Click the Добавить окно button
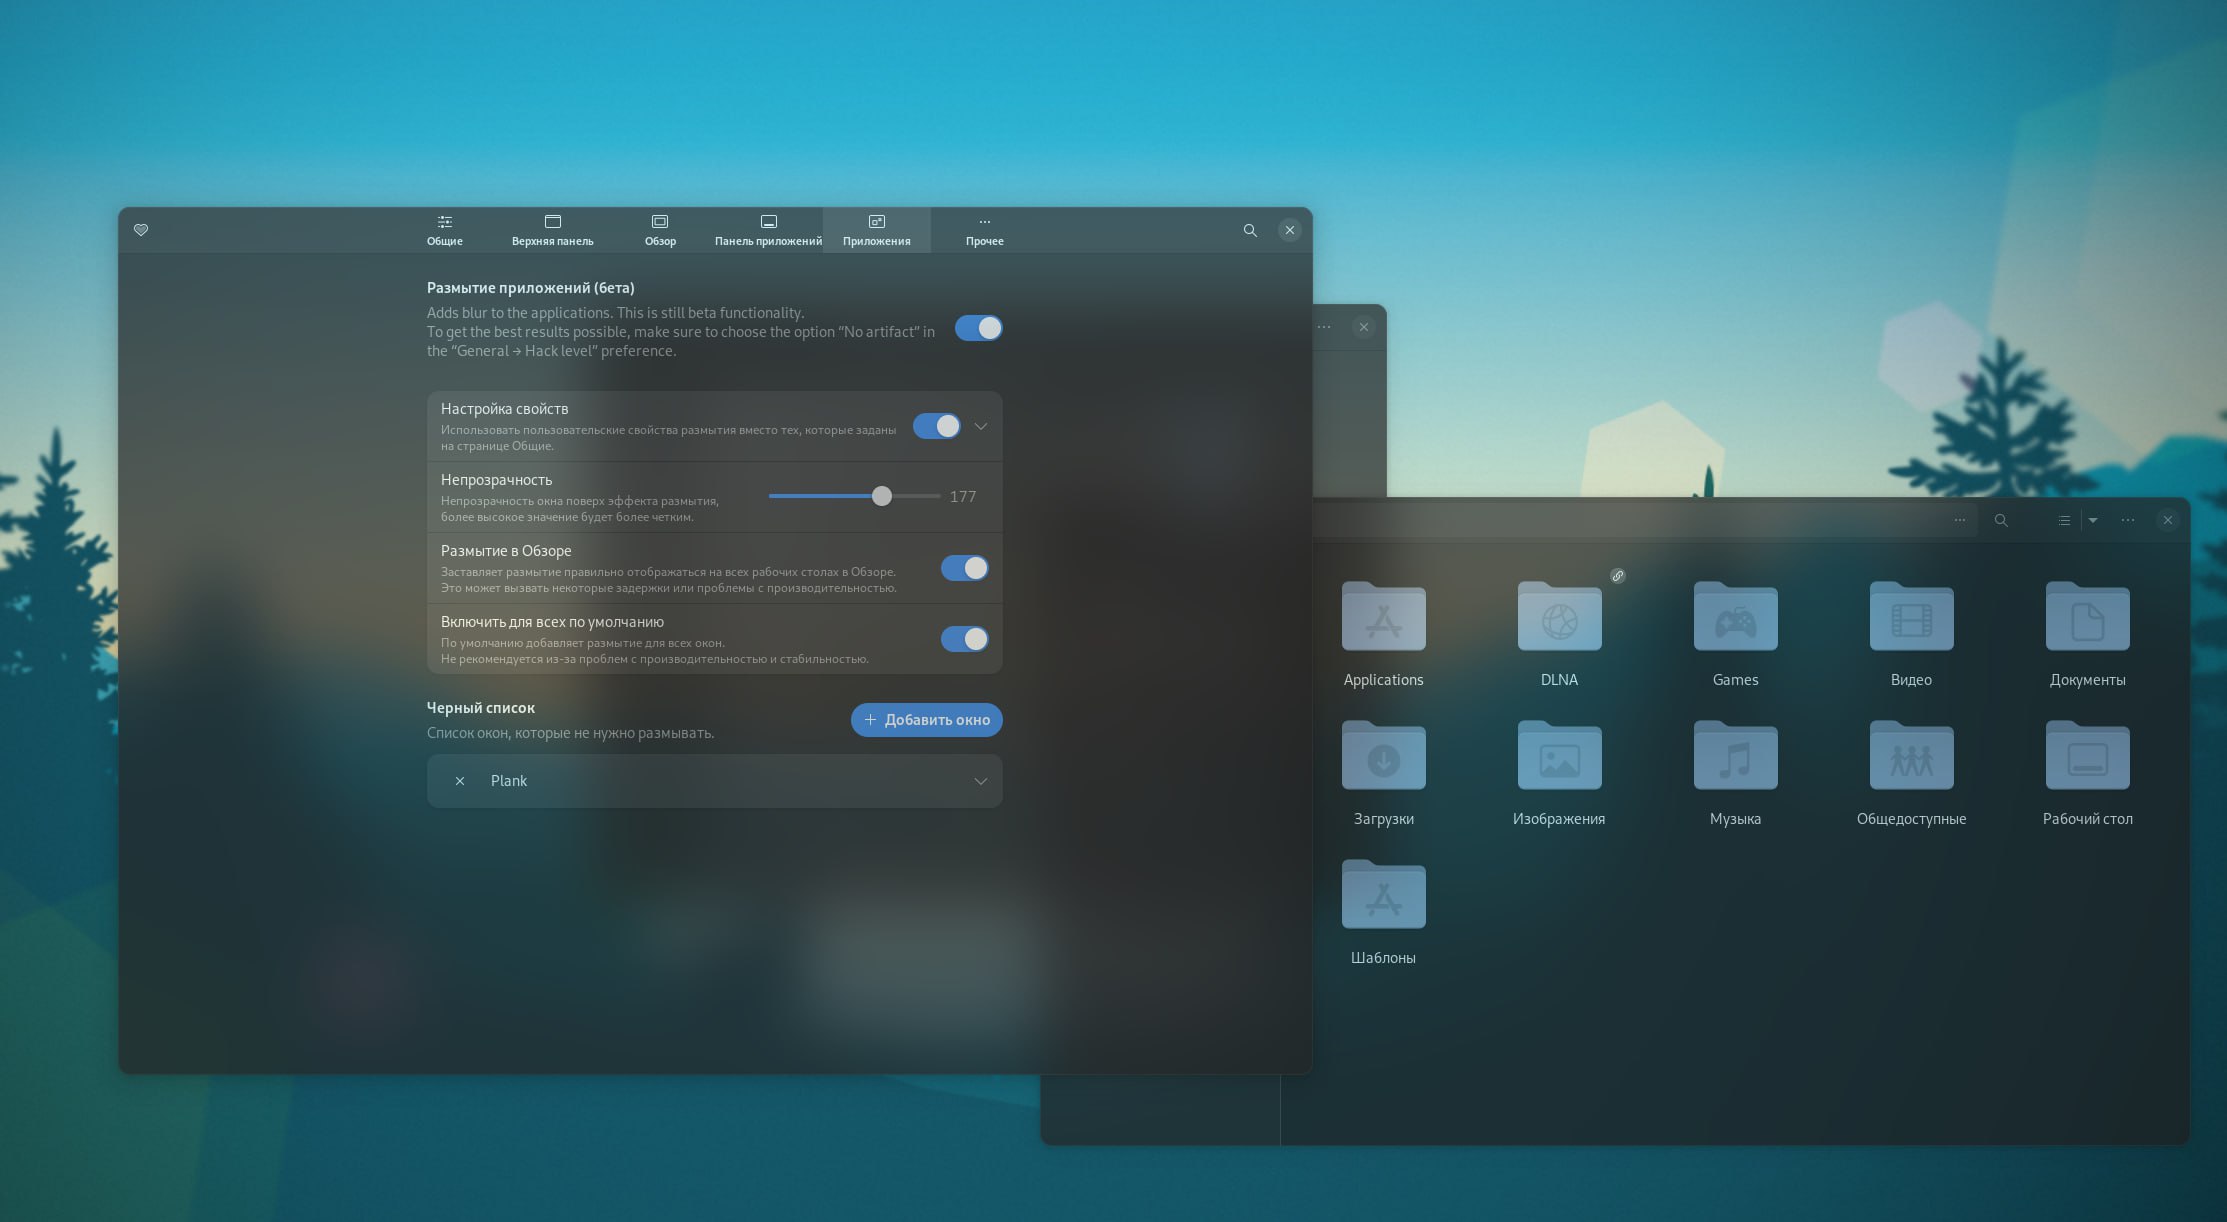Viewport: 2227px width, 1222px height. [926, 720]
